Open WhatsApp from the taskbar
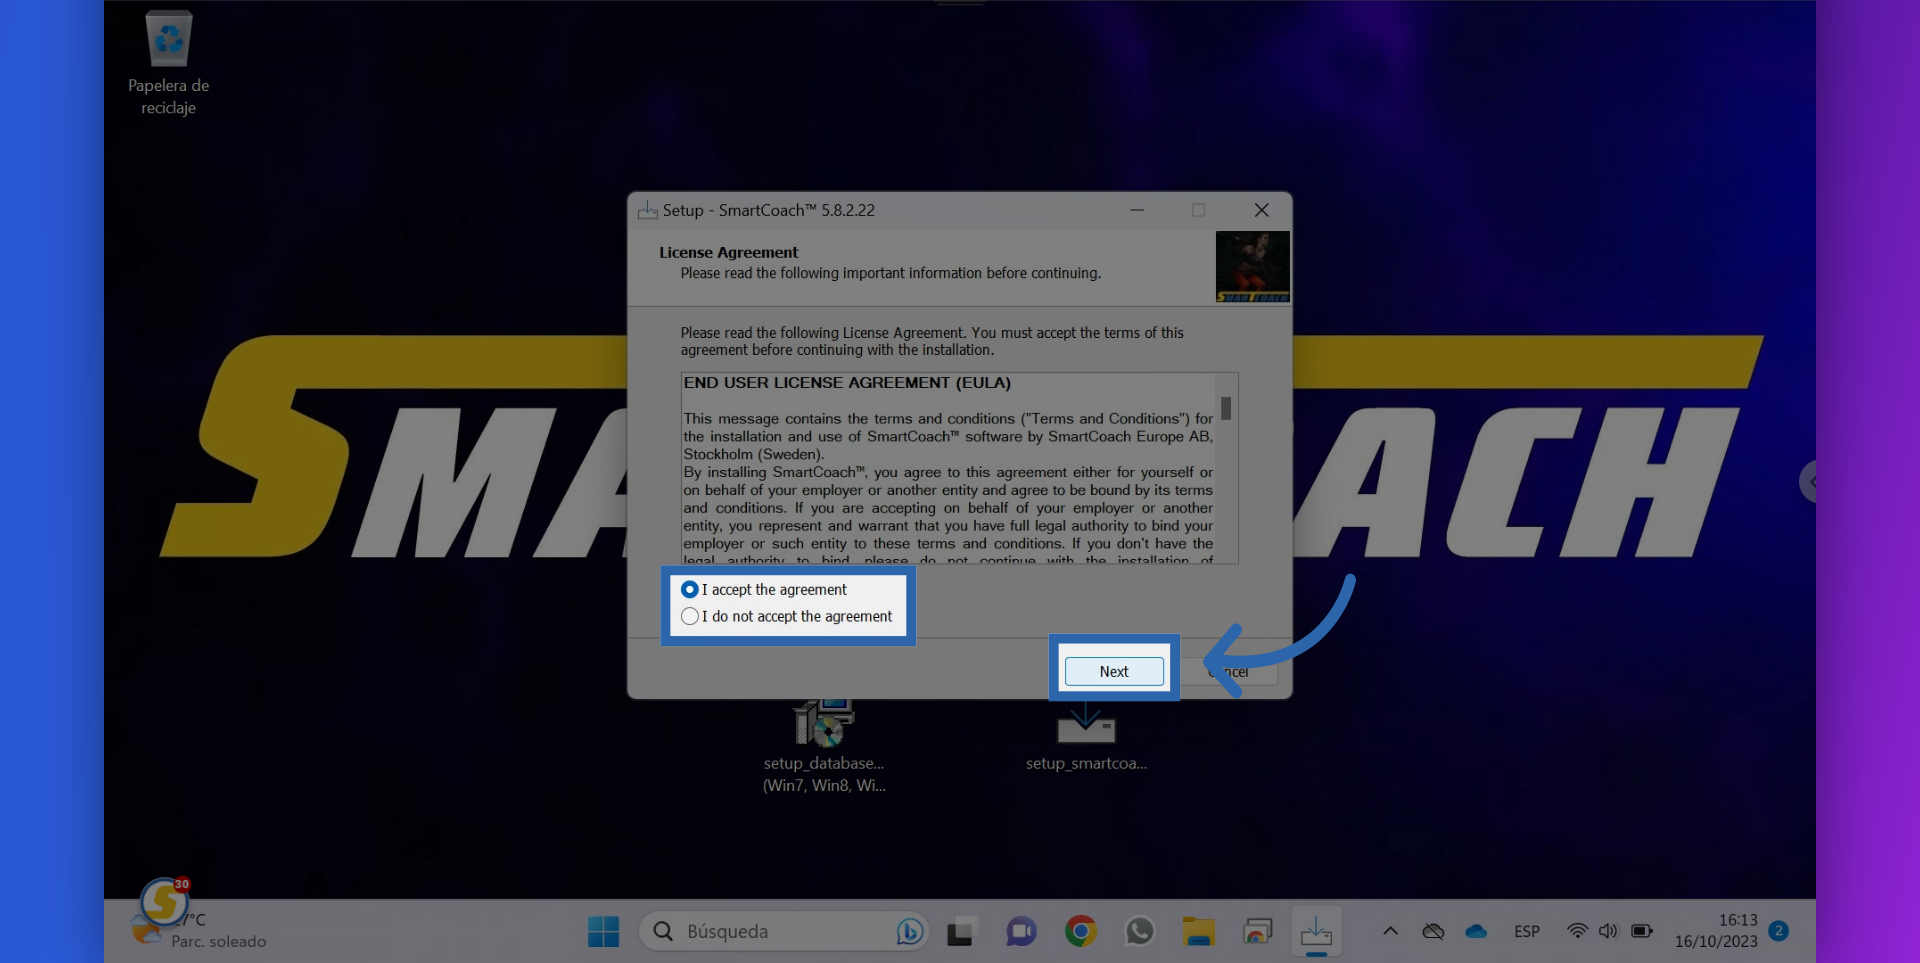The image size is (1920, 963). pos(1139,932)
